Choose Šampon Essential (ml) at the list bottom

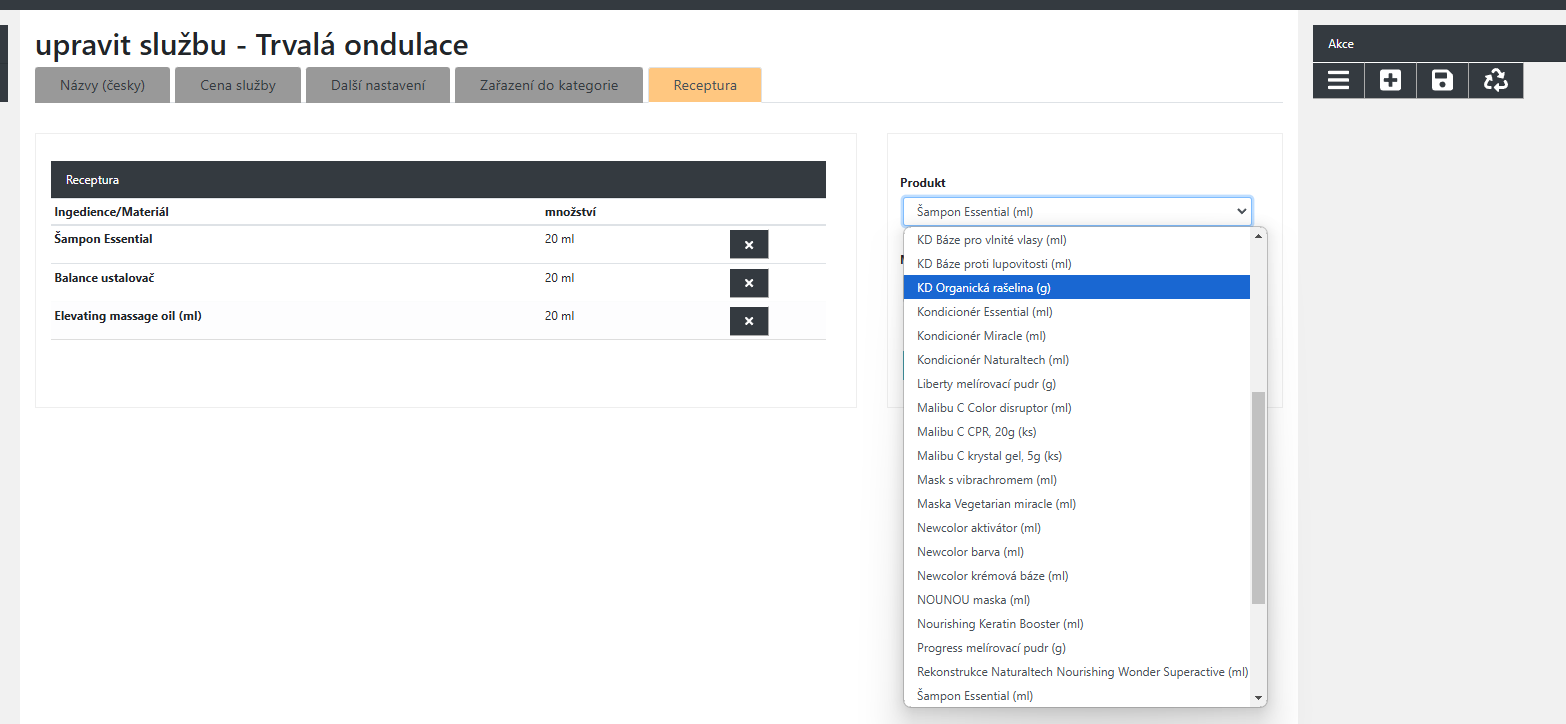(x=1077, y=696)
